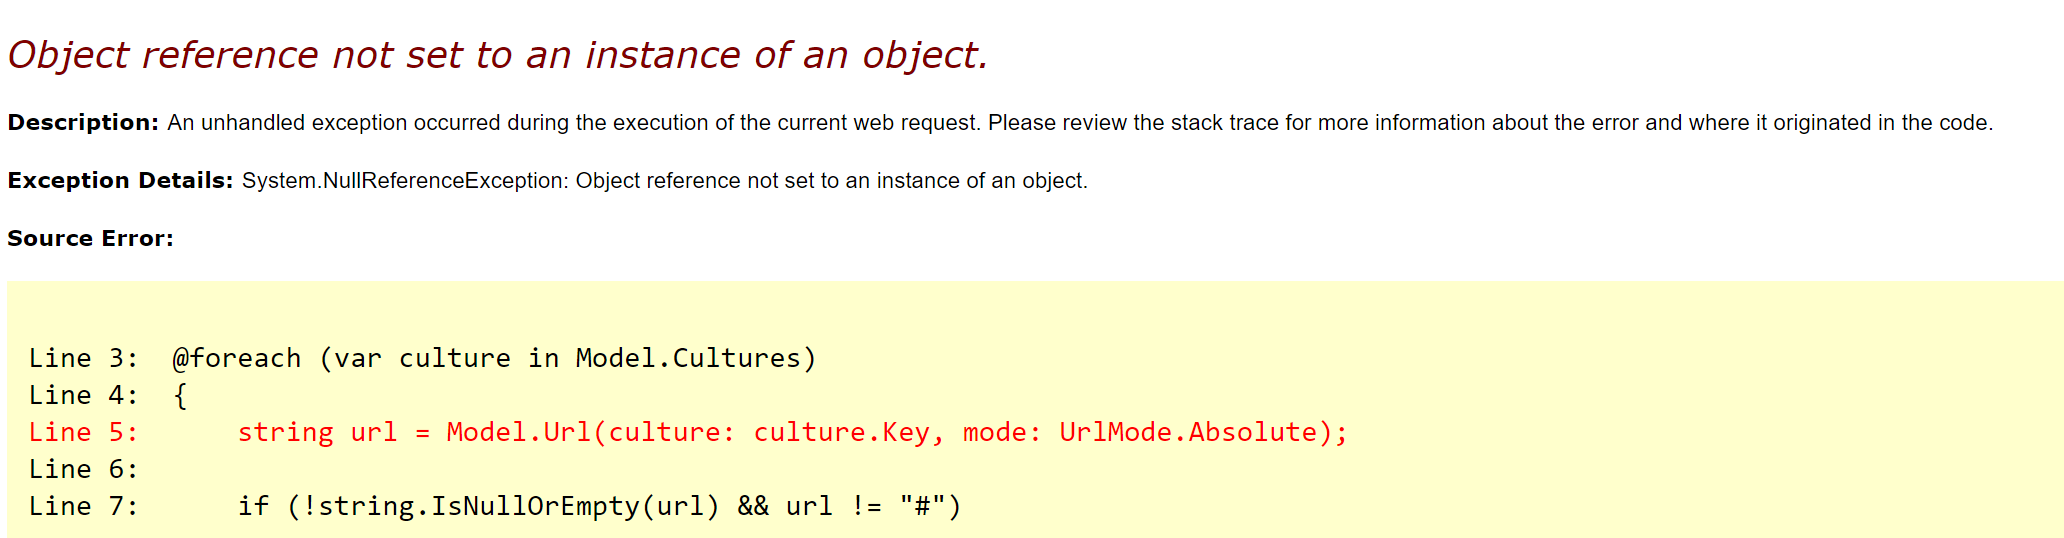
Task: Click the 'Line 4:' label
Action: (x=84, y=395)
